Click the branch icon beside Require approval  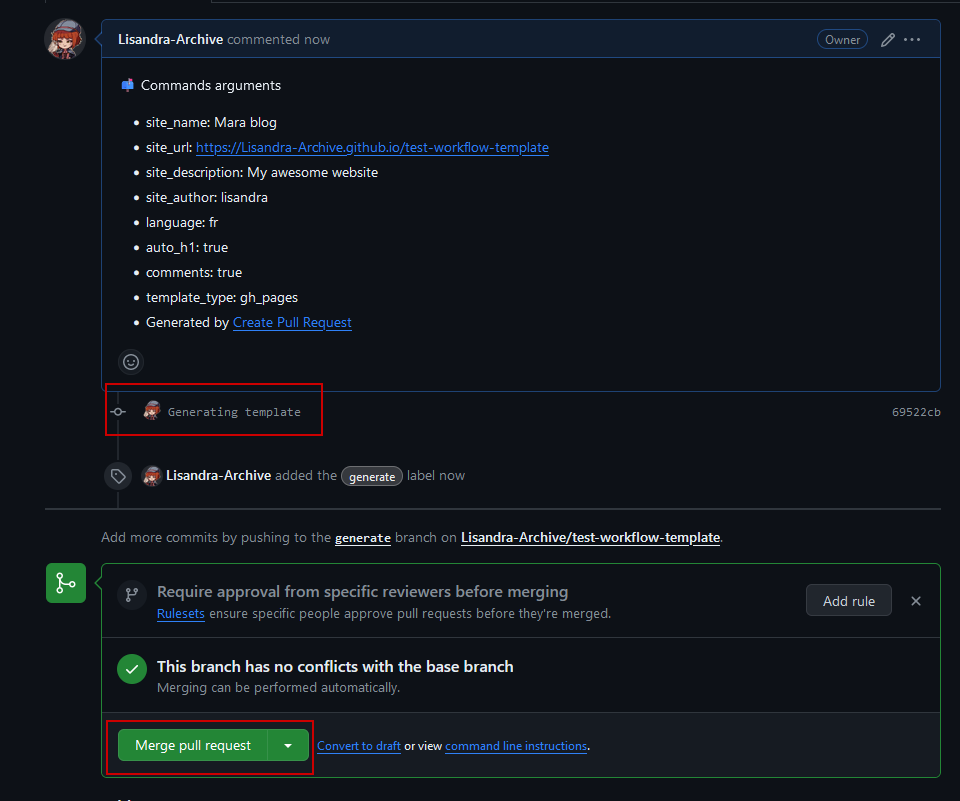click(132, 595)
